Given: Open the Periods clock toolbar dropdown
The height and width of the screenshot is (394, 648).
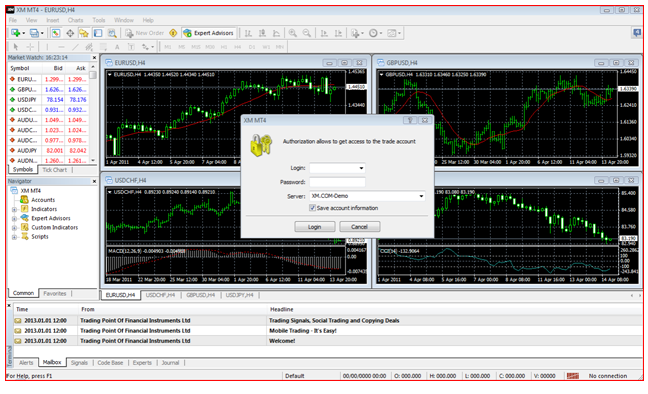Looking at the screenshot, I should click(x=375, y=33).
